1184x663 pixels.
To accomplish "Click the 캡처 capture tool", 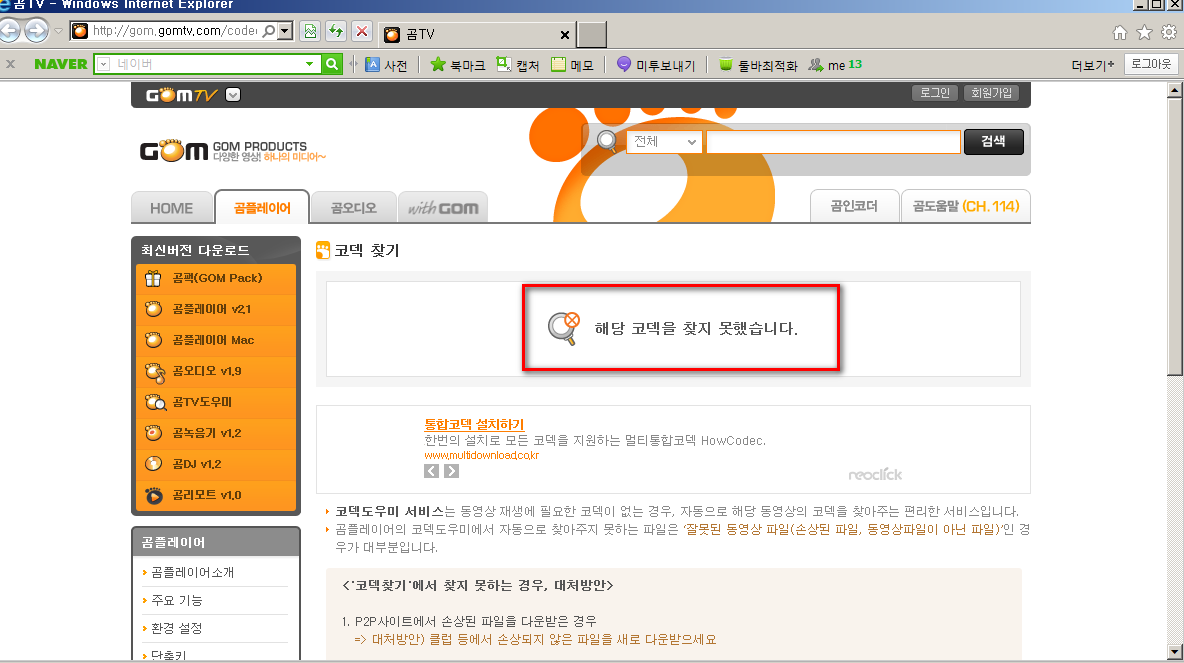I will coord(517,65).
